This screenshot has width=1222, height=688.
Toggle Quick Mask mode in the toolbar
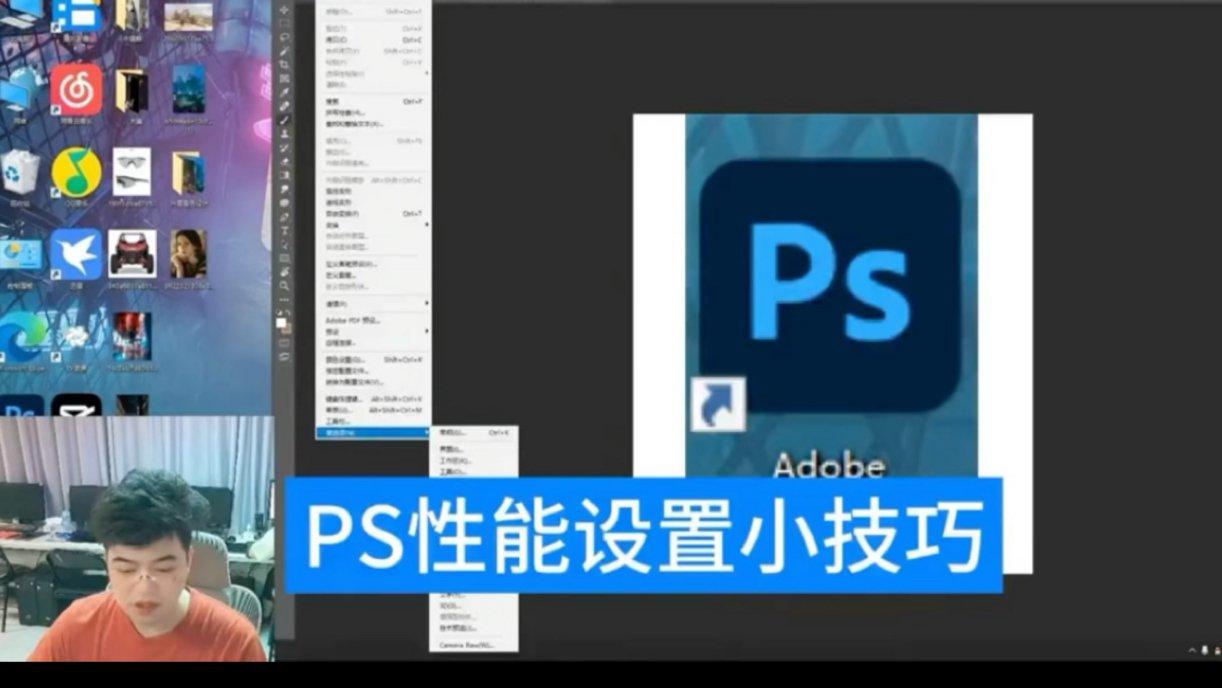[x=284, y=345]
